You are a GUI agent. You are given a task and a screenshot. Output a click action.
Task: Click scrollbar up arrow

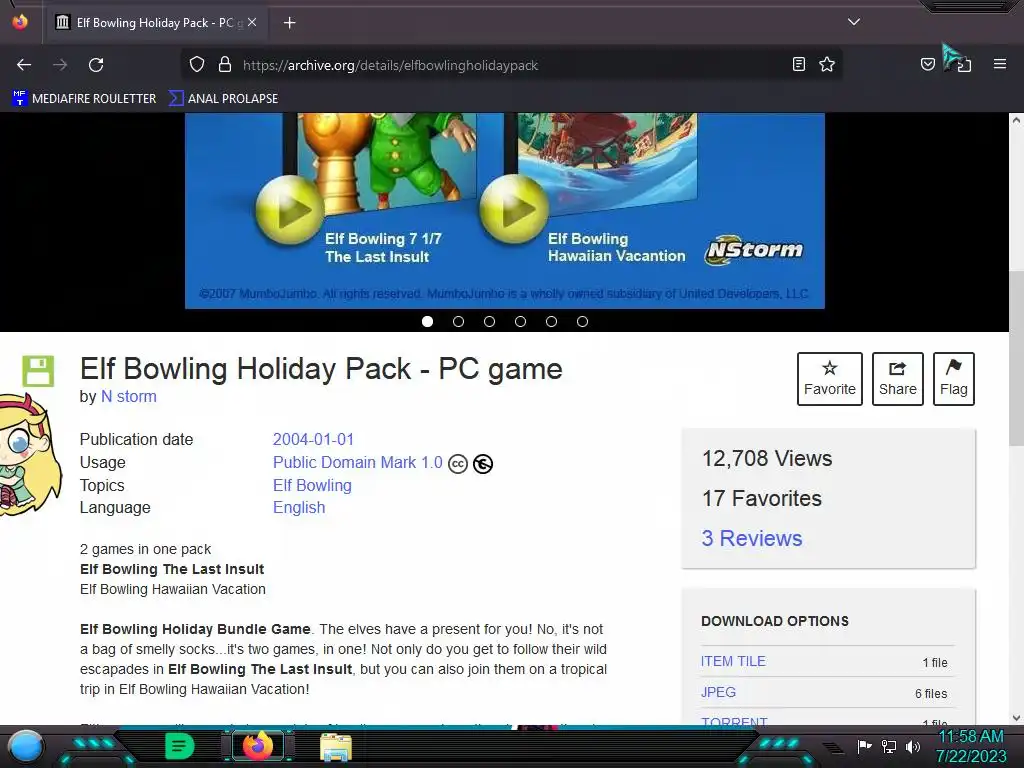(x=1016, y=120)
